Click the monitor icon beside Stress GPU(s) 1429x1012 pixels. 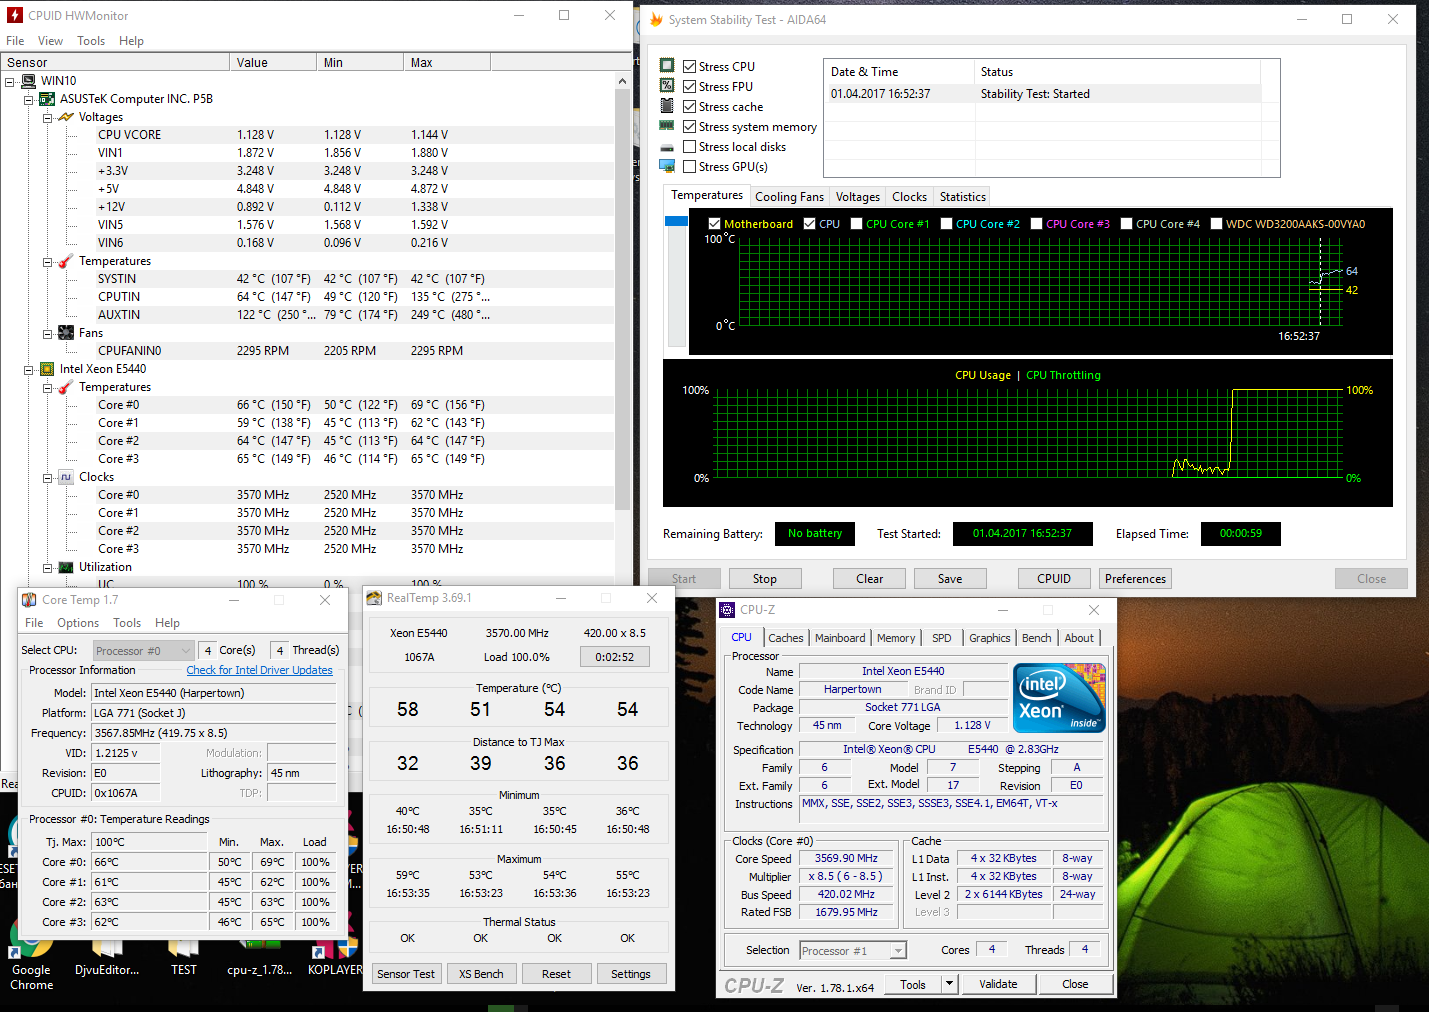click(667, 166)
